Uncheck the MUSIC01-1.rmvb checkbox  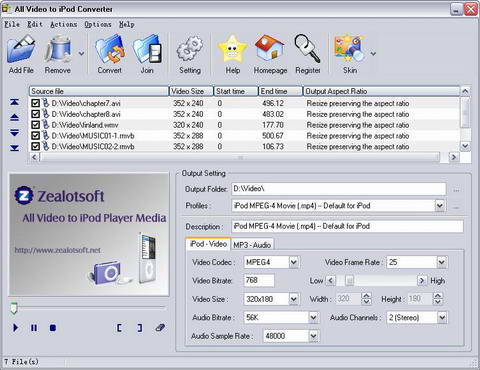35,136
